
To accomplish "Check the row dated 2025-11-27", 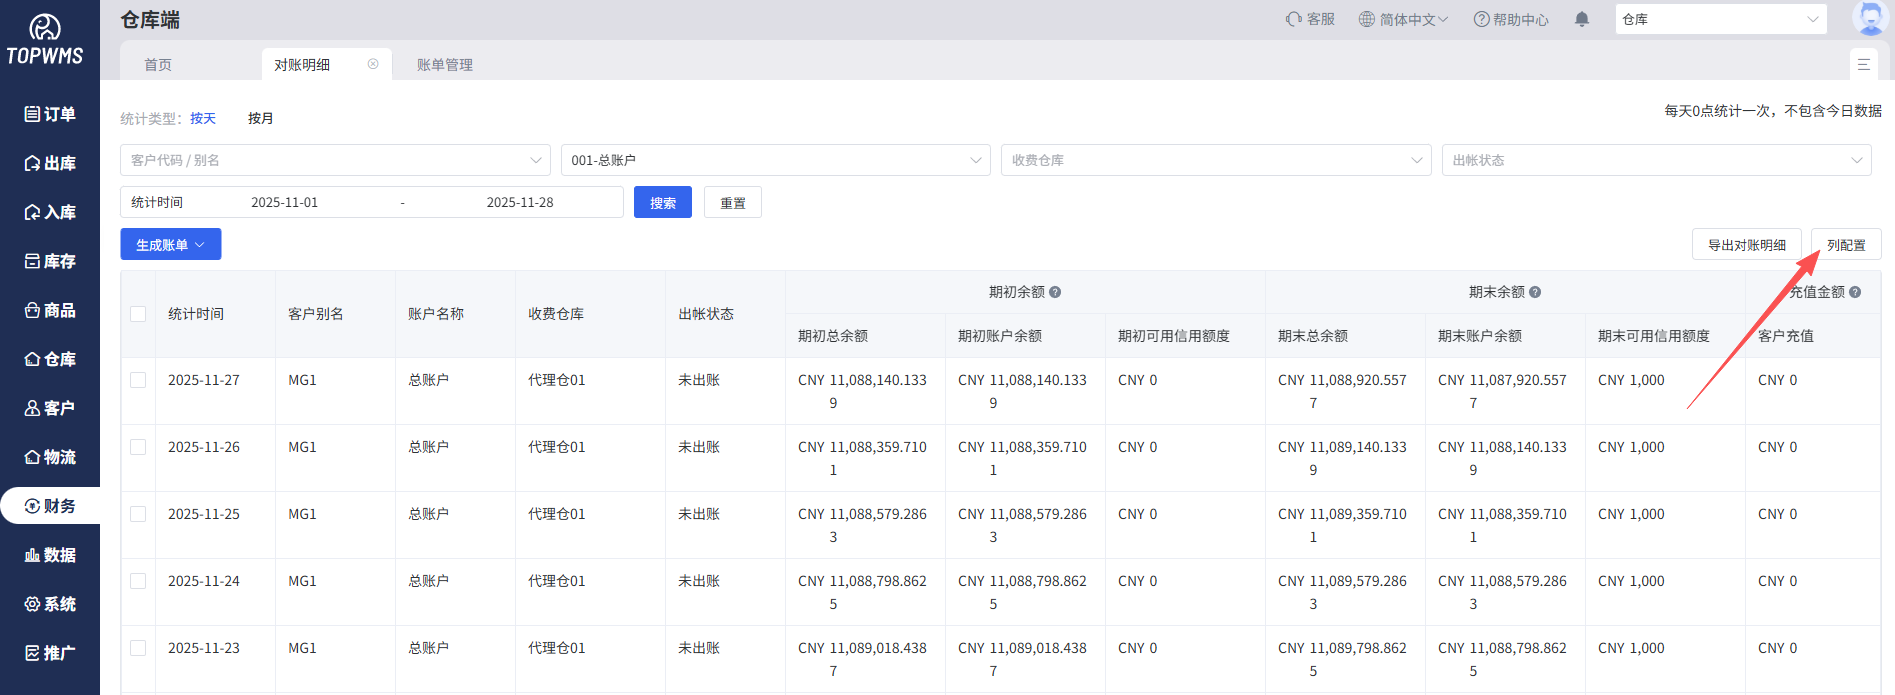I will 138,380.
